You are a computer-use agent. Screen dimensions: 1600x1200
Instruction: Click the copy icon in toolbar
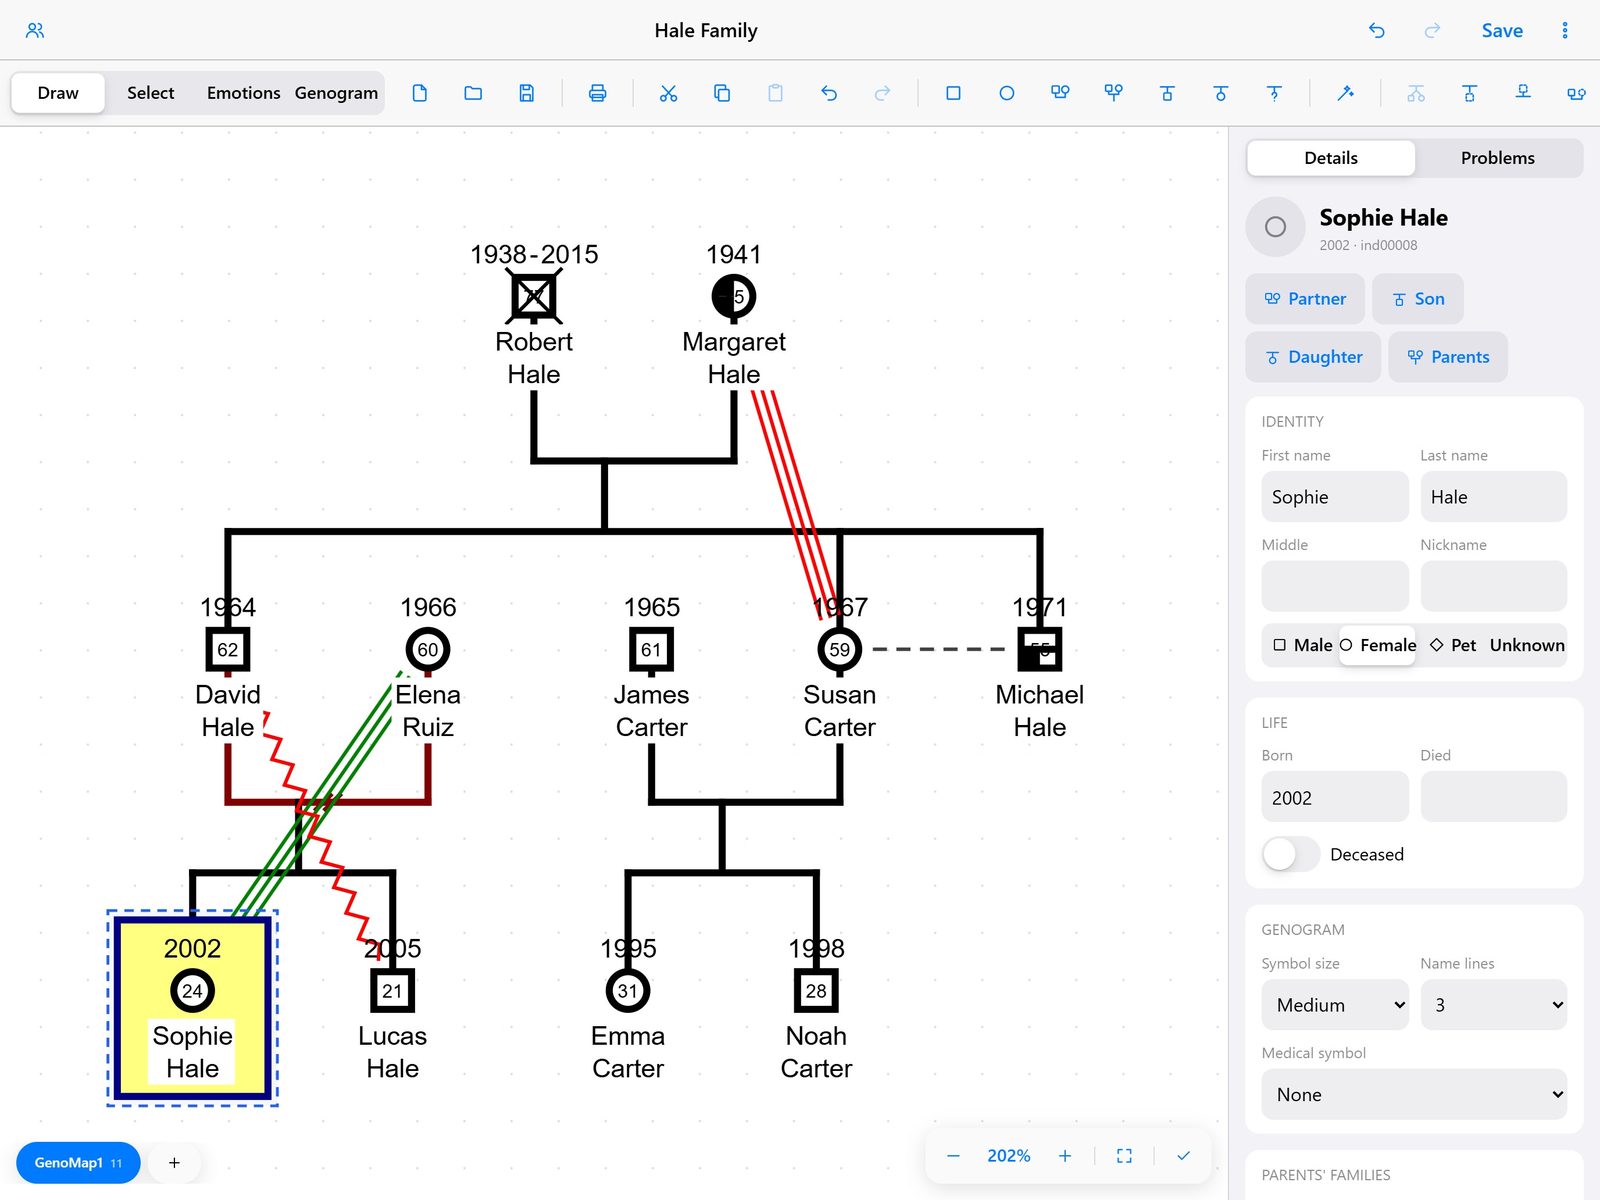[x=722, y=93]
